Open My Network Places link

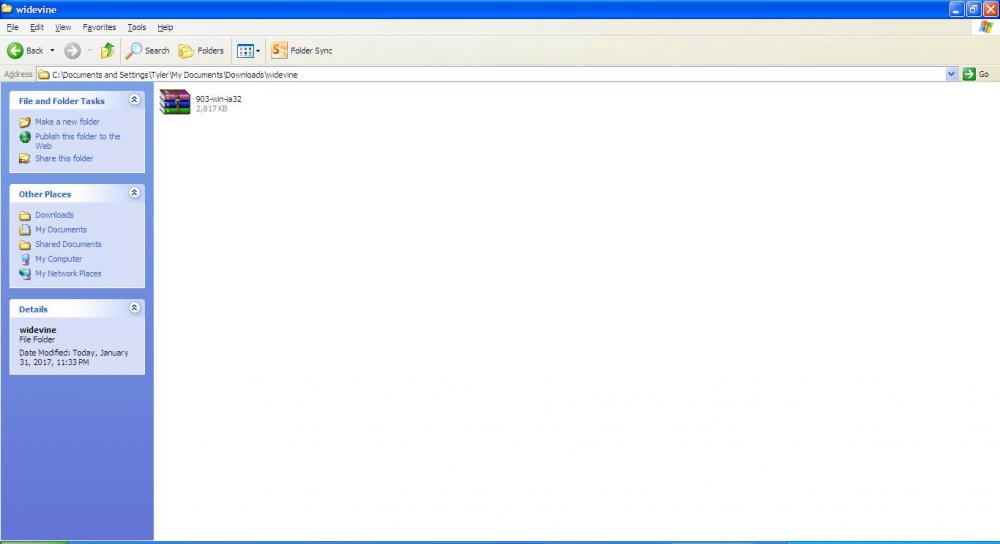[x=68, y=274]
